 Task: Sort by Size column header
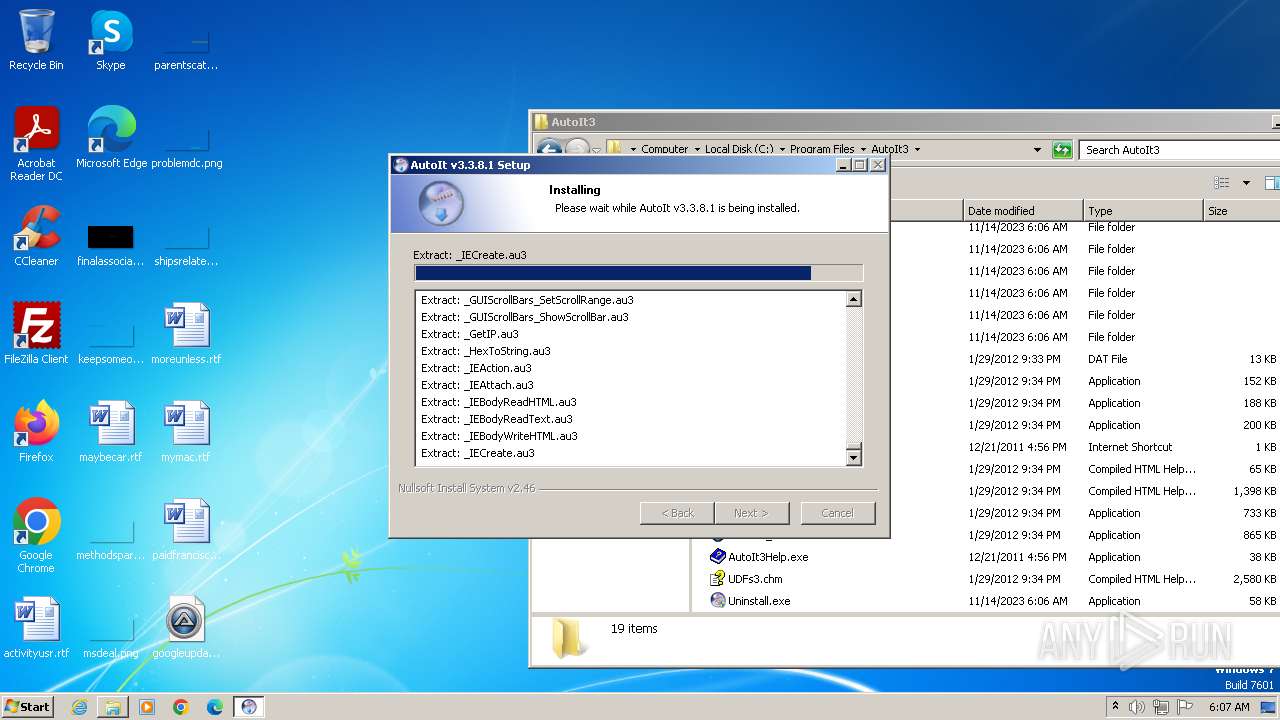pos(1240,211)
